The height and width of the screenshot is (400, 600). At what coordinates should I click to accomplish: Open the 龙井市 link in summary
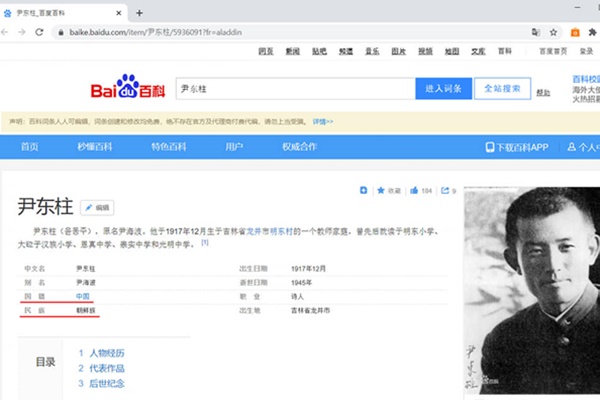(258, 232)
